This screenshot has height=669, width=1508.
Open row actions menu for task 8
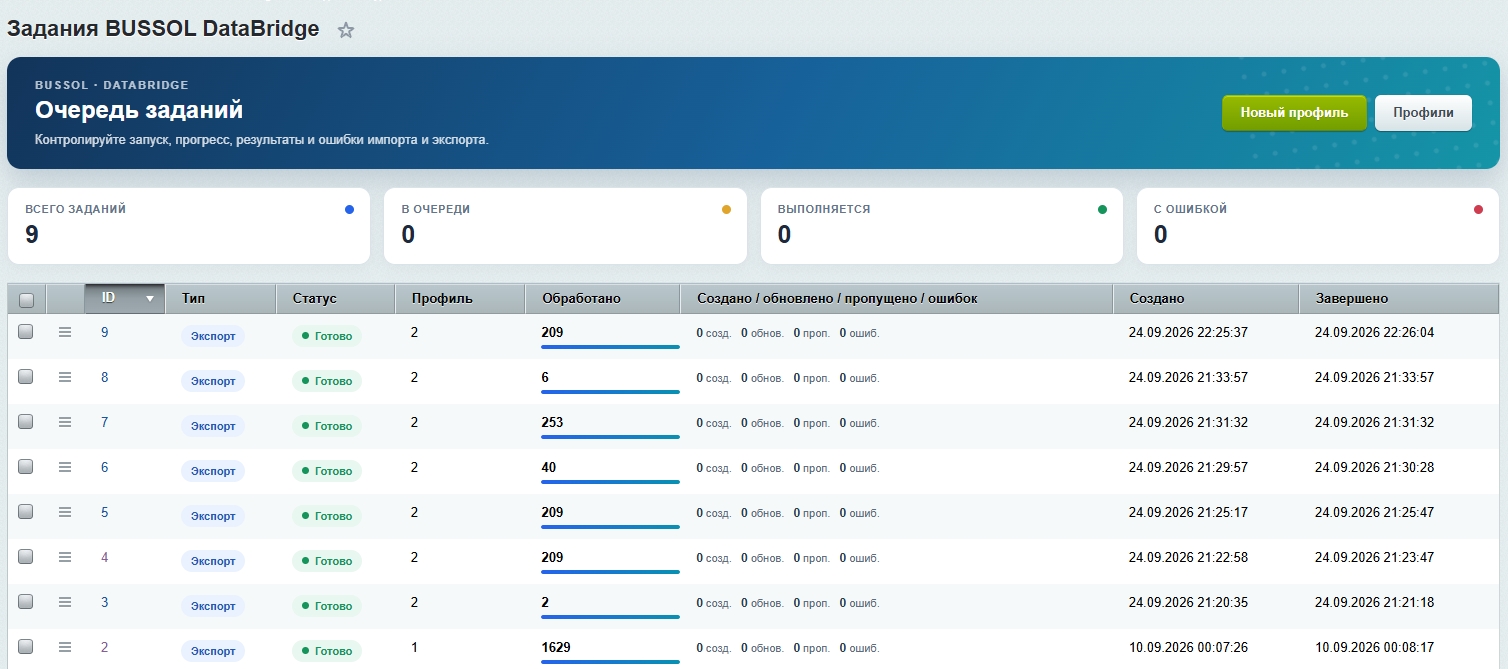[x=65, y=377]
